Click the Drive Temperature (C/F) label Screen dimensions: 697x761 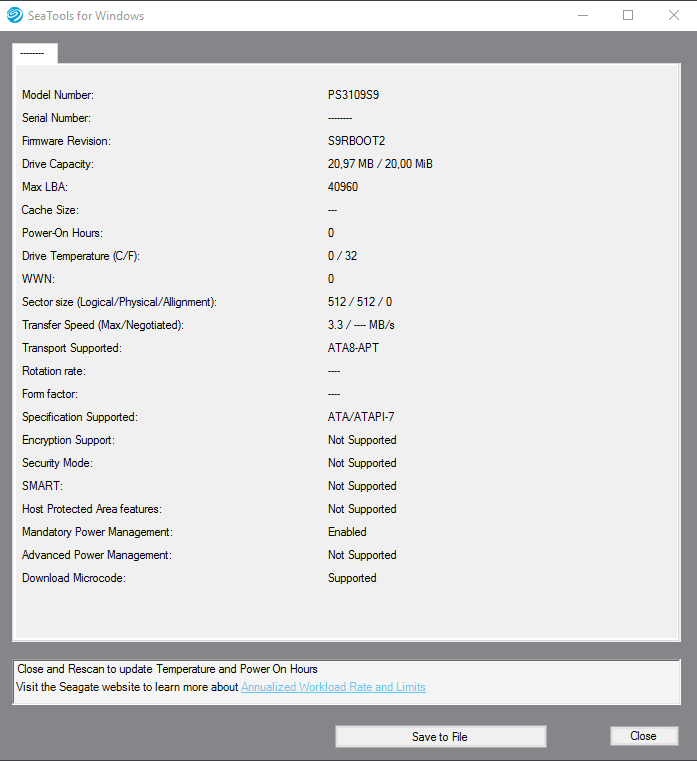point(81,256)
